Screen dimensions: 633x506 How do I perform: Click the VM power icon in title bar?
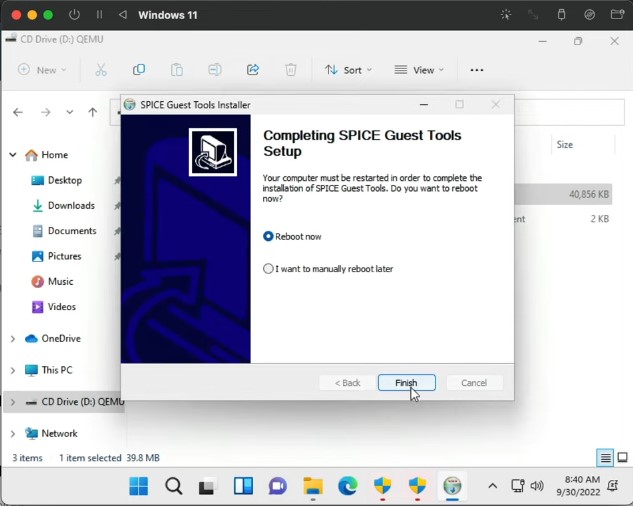point(74,15)
